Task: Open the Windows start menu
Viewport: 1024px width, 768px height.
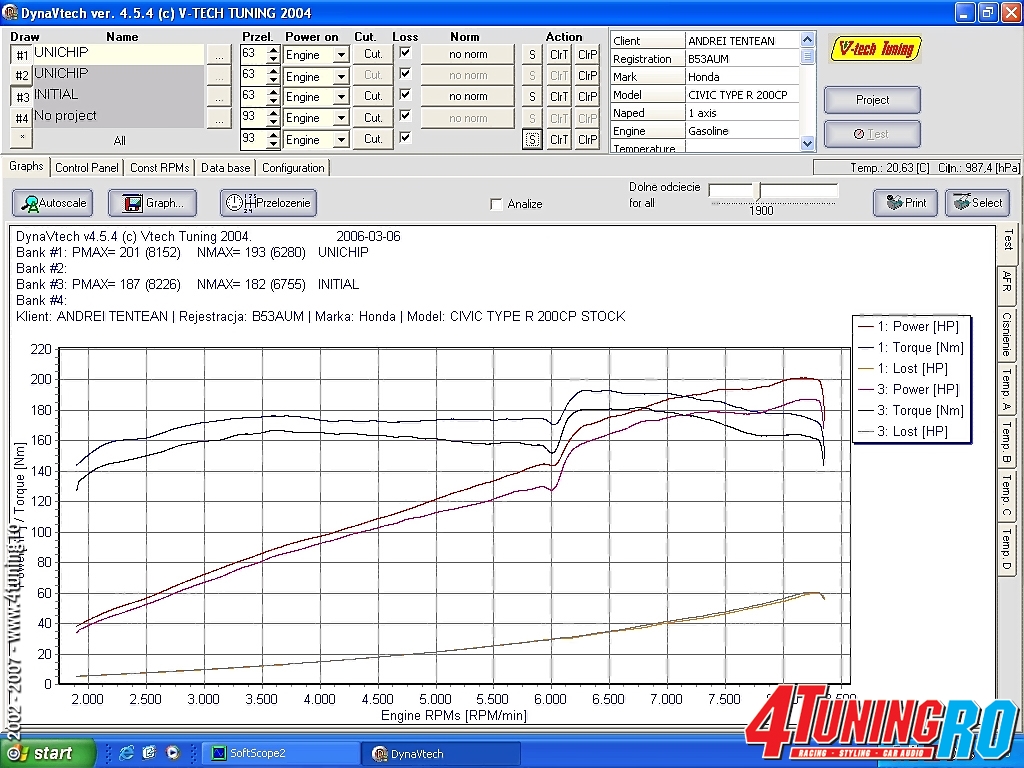Action: 46,753
